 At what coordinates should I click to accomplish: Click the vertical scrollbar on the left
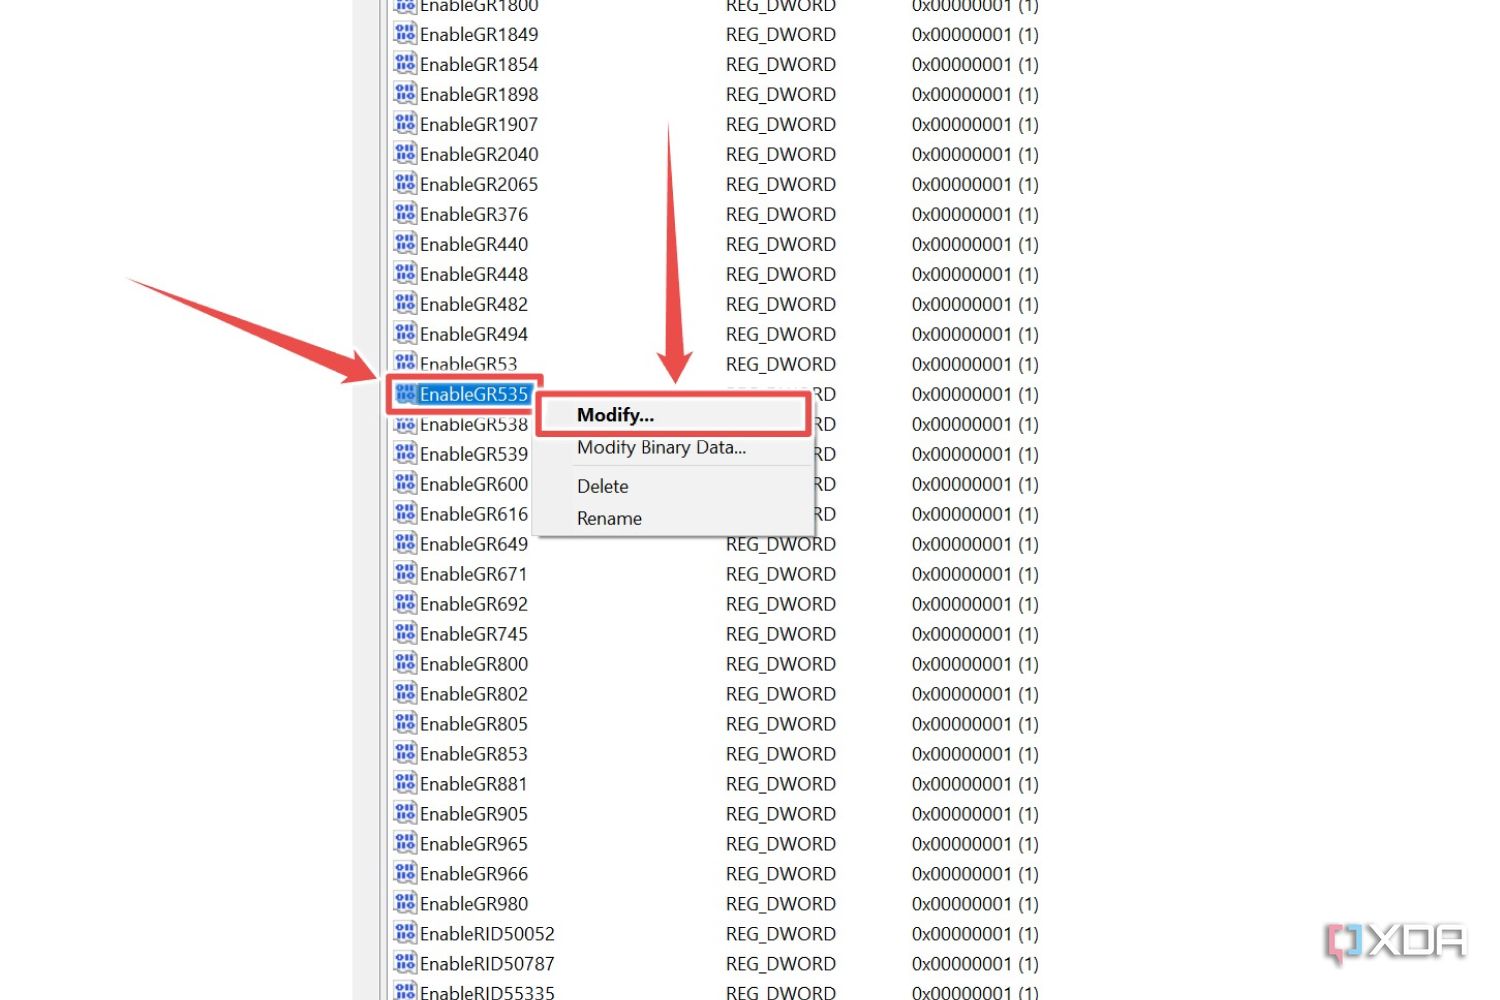[365, 500]
